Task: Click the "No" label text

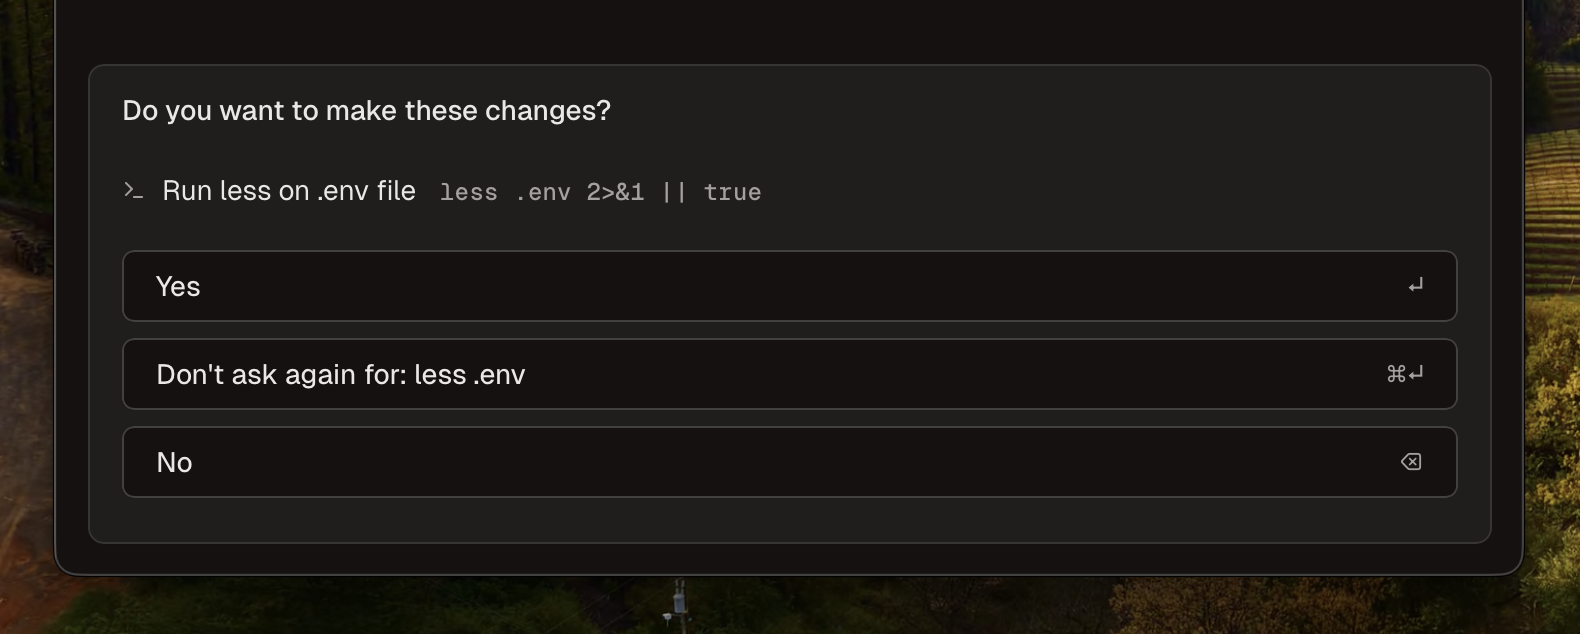Action: pos(174,463)
